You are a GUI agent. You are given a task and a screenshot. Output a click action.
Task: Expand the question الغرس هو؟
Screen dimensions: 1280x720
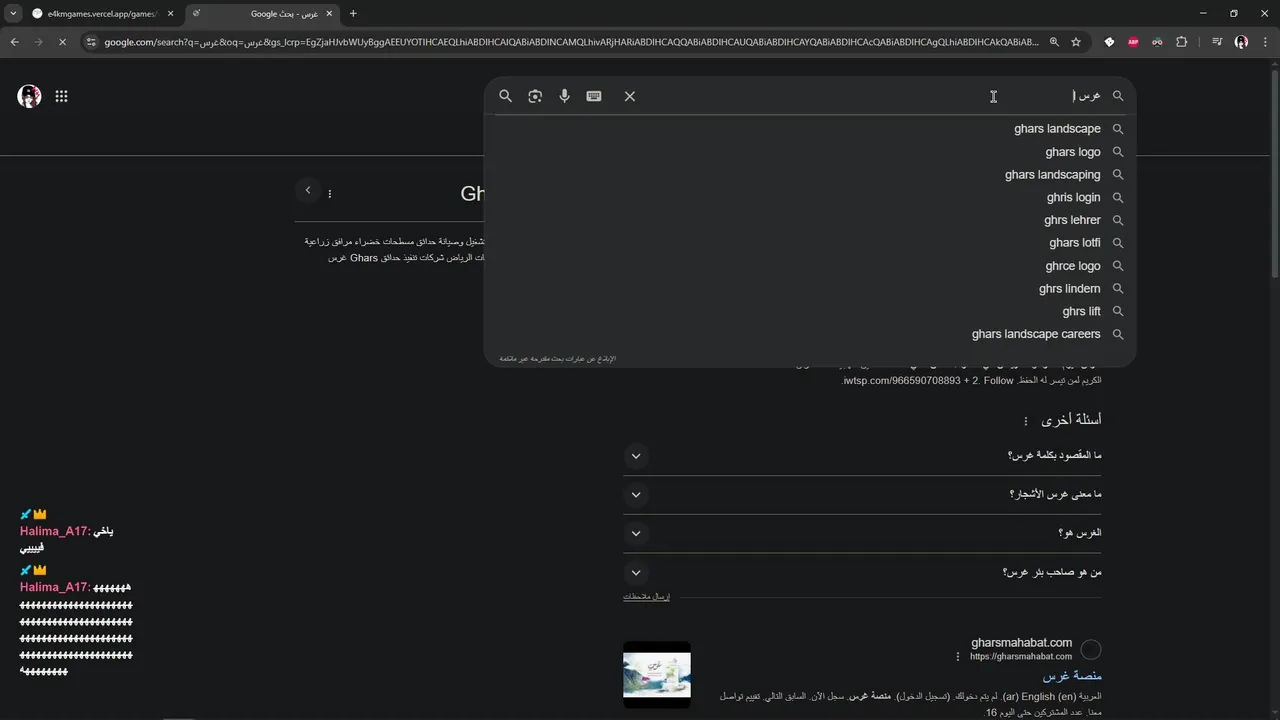coord(862,533)
